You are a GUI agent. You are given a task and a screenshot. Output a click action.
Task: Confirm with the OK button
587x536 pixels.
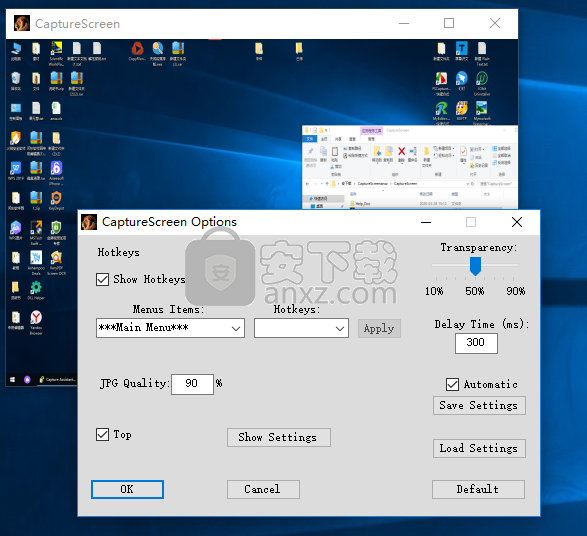(x=127, y=489)
